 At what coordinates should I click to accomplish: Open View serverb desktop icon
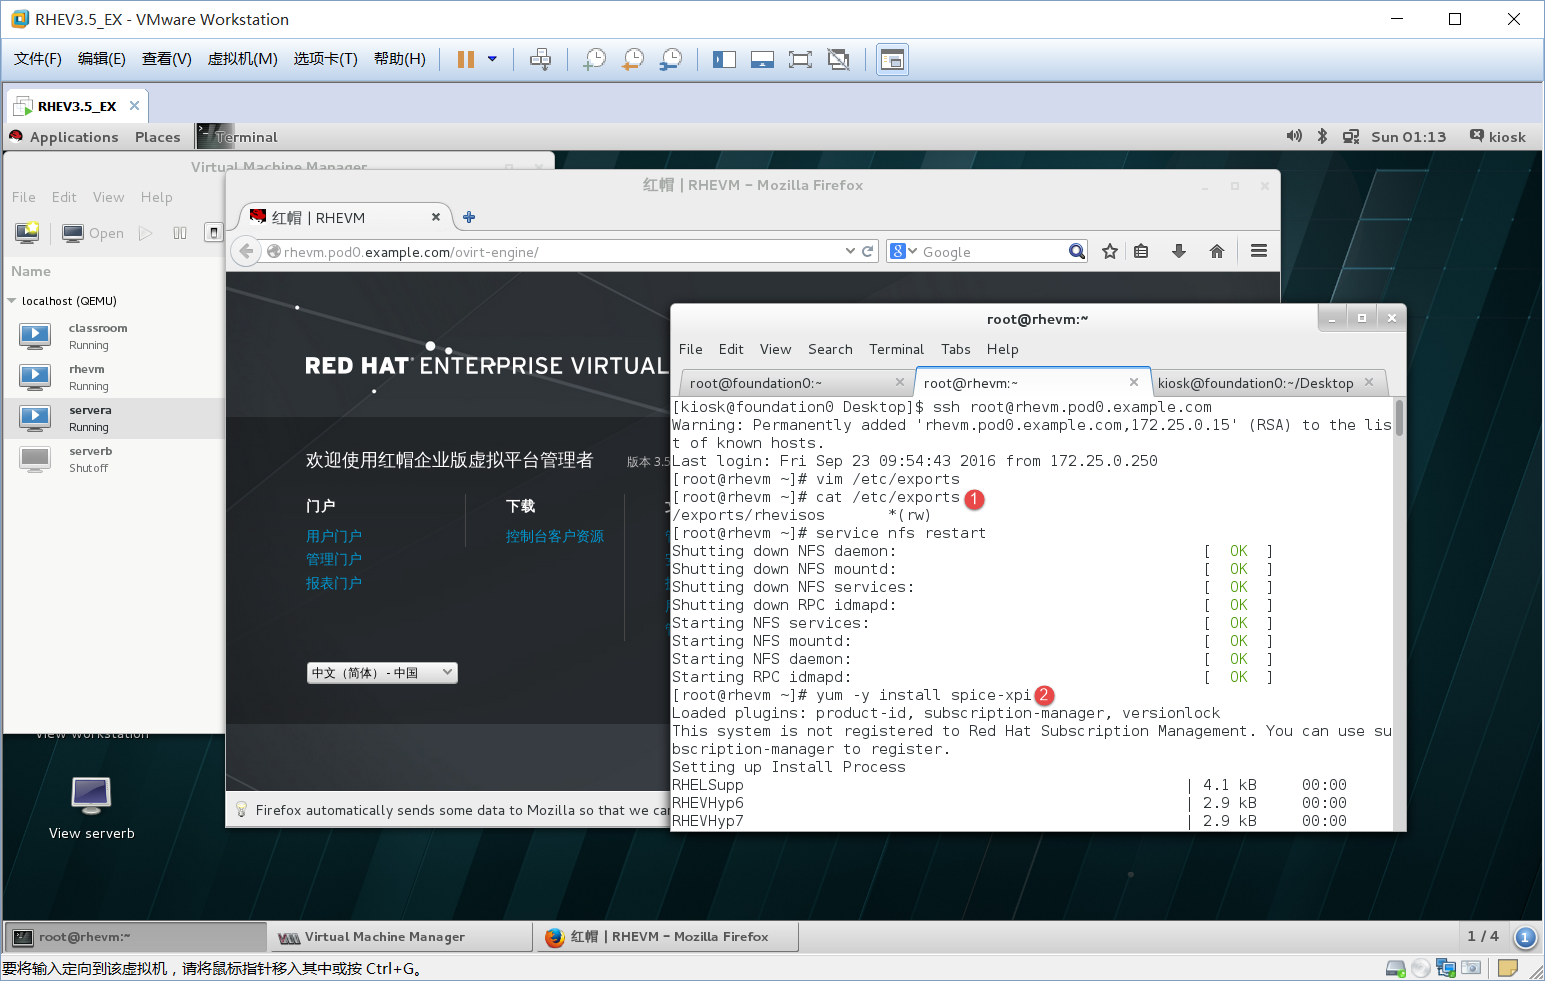[91, 808]
